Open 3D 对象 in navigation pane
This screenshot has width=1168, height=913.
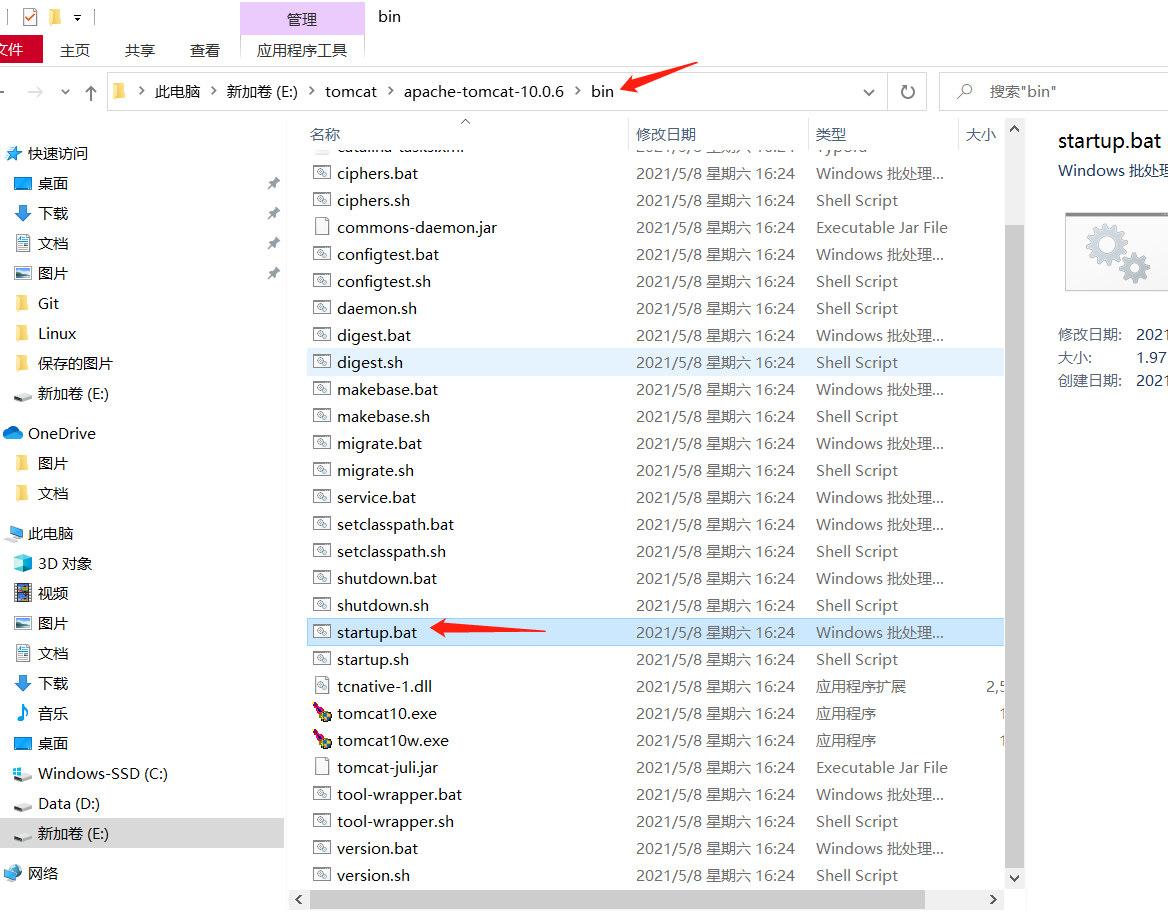pyautogui.click(x=65, y=564)
